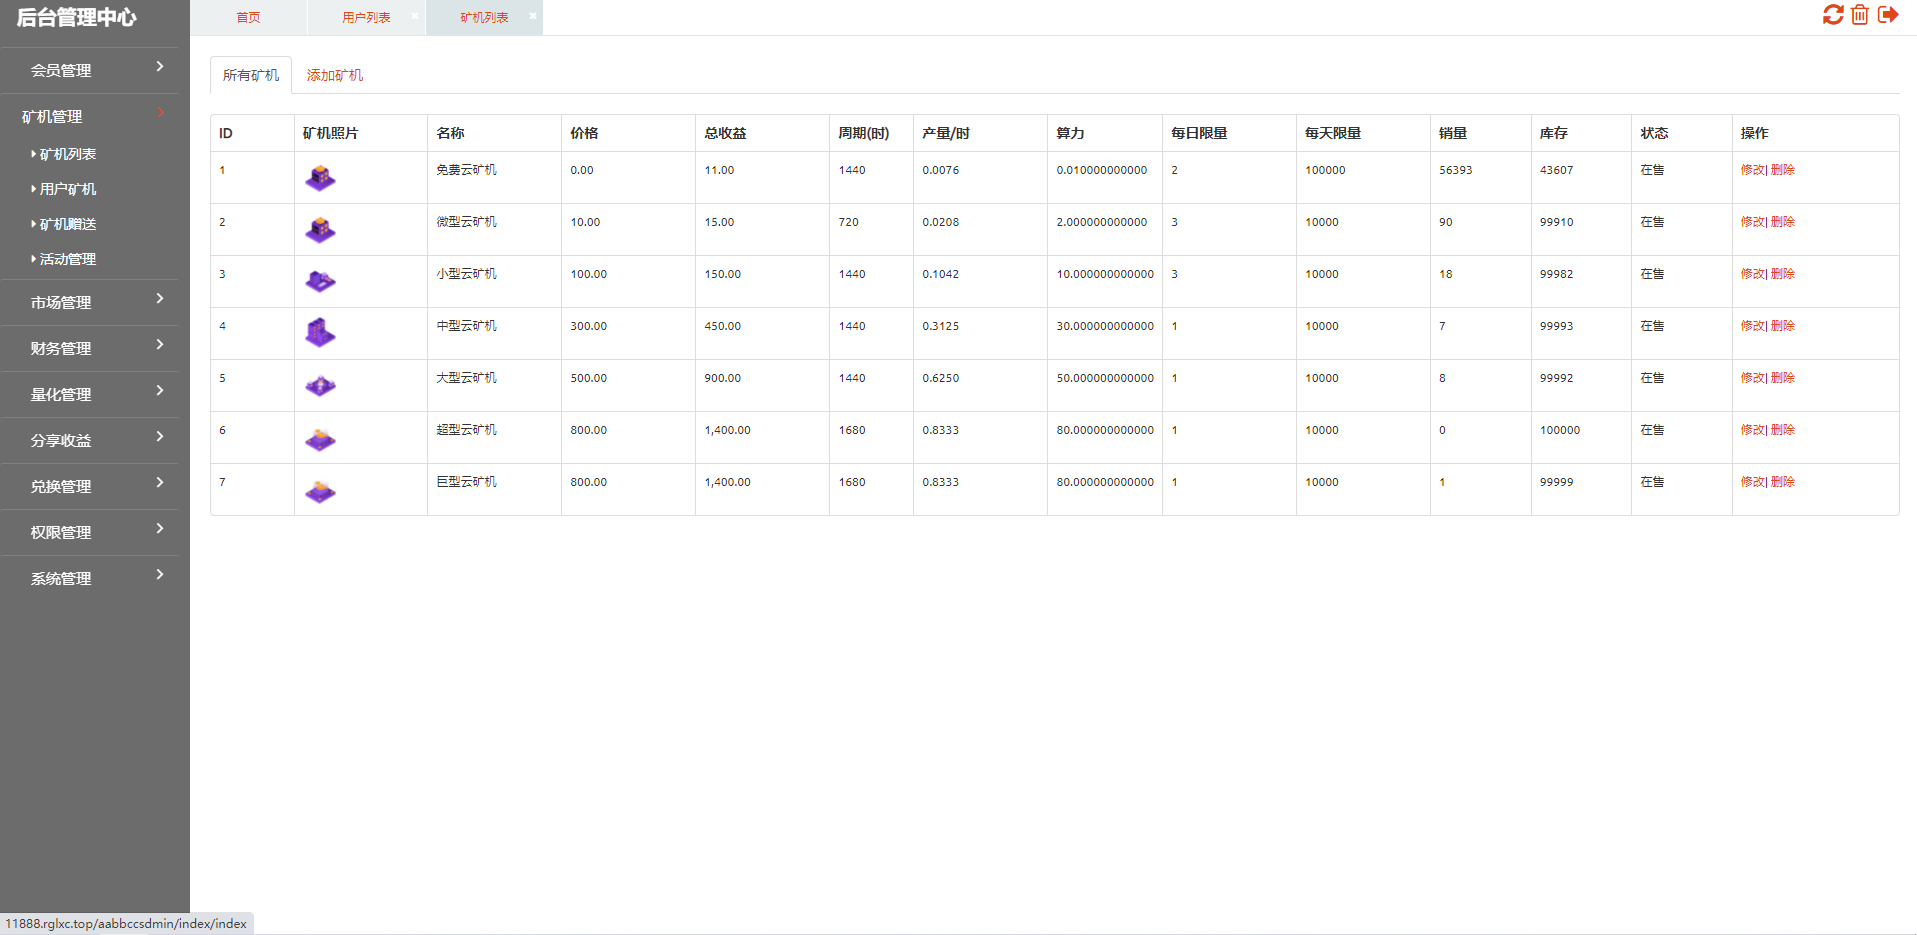Screen dimensions: 1917x935
Task: Open 用户矿机 in the sidebar
Action: (68, 189)
